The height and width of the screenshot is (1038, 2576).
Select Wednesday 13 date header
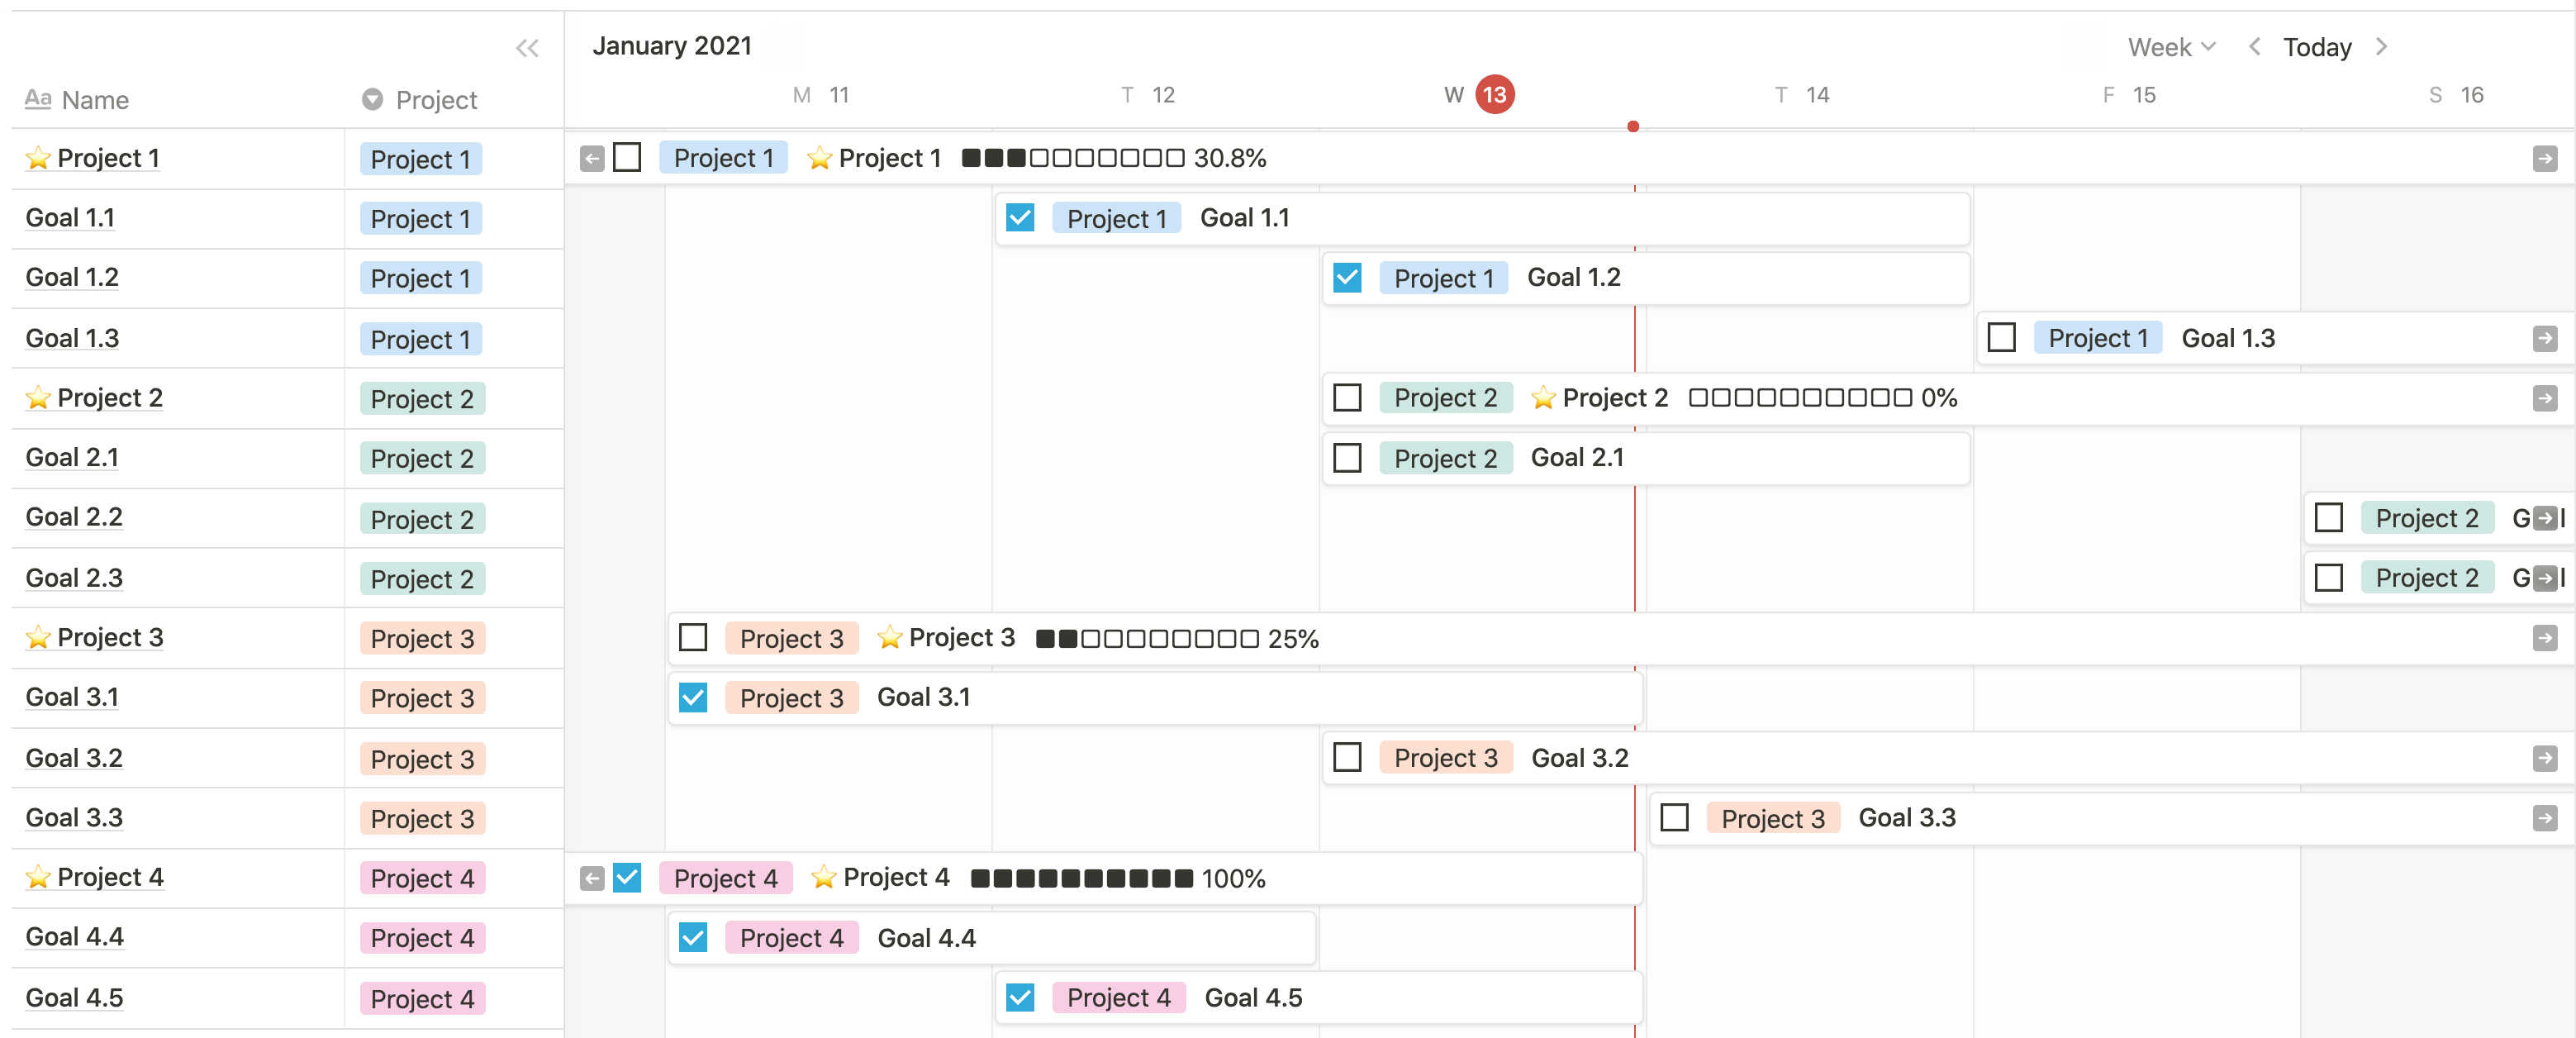[x=1479, y=95]
